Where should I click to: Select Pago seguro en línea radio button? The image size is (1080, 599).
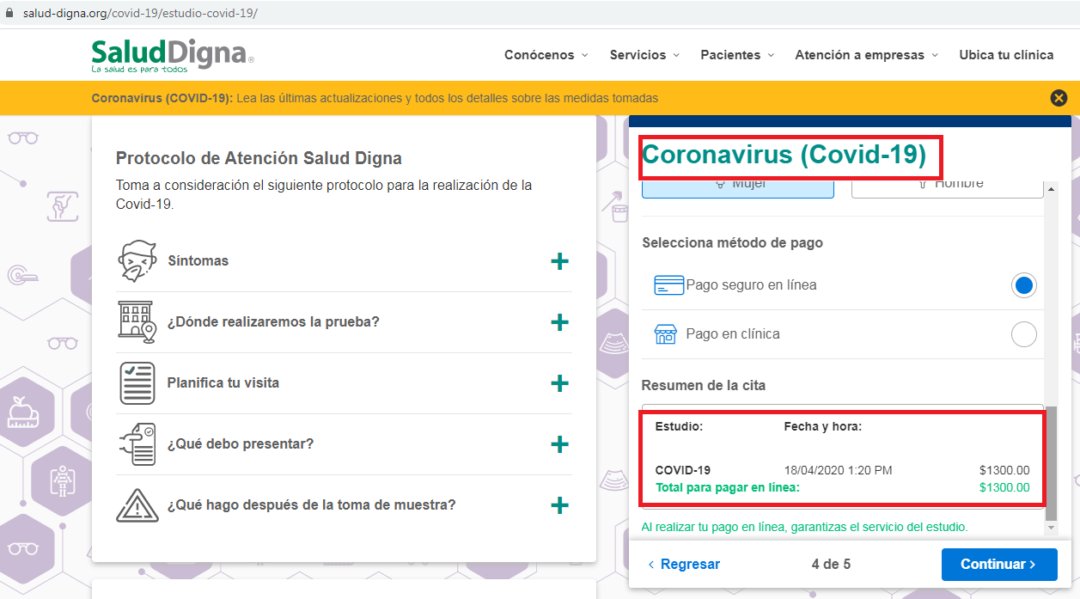pyautogui.click(x=1024, y=285)
